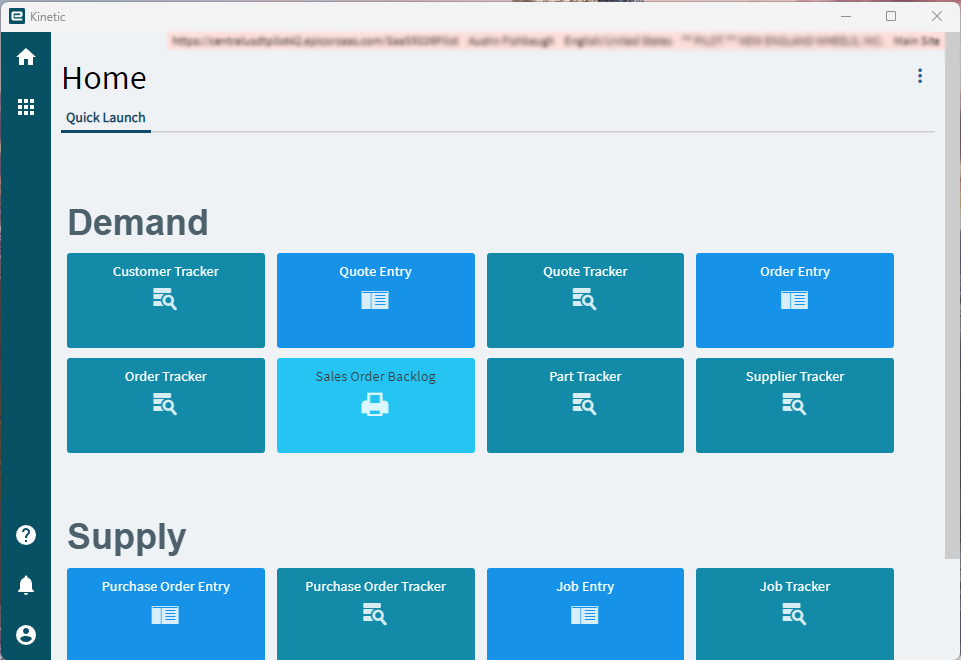The width and height of the screenshot is (961, 660).
Task: Launch the Job Entry tile
Action: pos(585,614)
